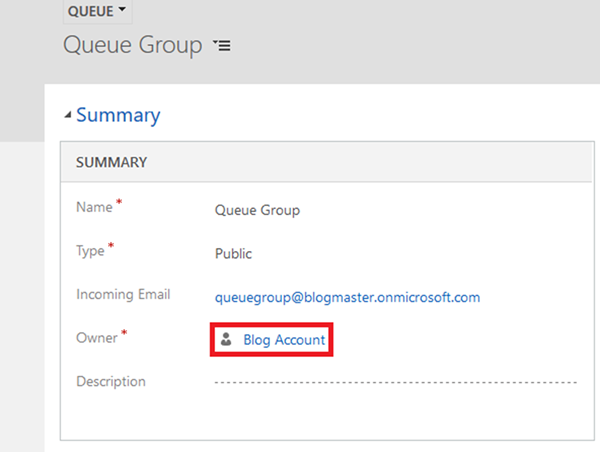Click the red asterisk next to Owner
The image size is (600, 452).
coord(124,335)
